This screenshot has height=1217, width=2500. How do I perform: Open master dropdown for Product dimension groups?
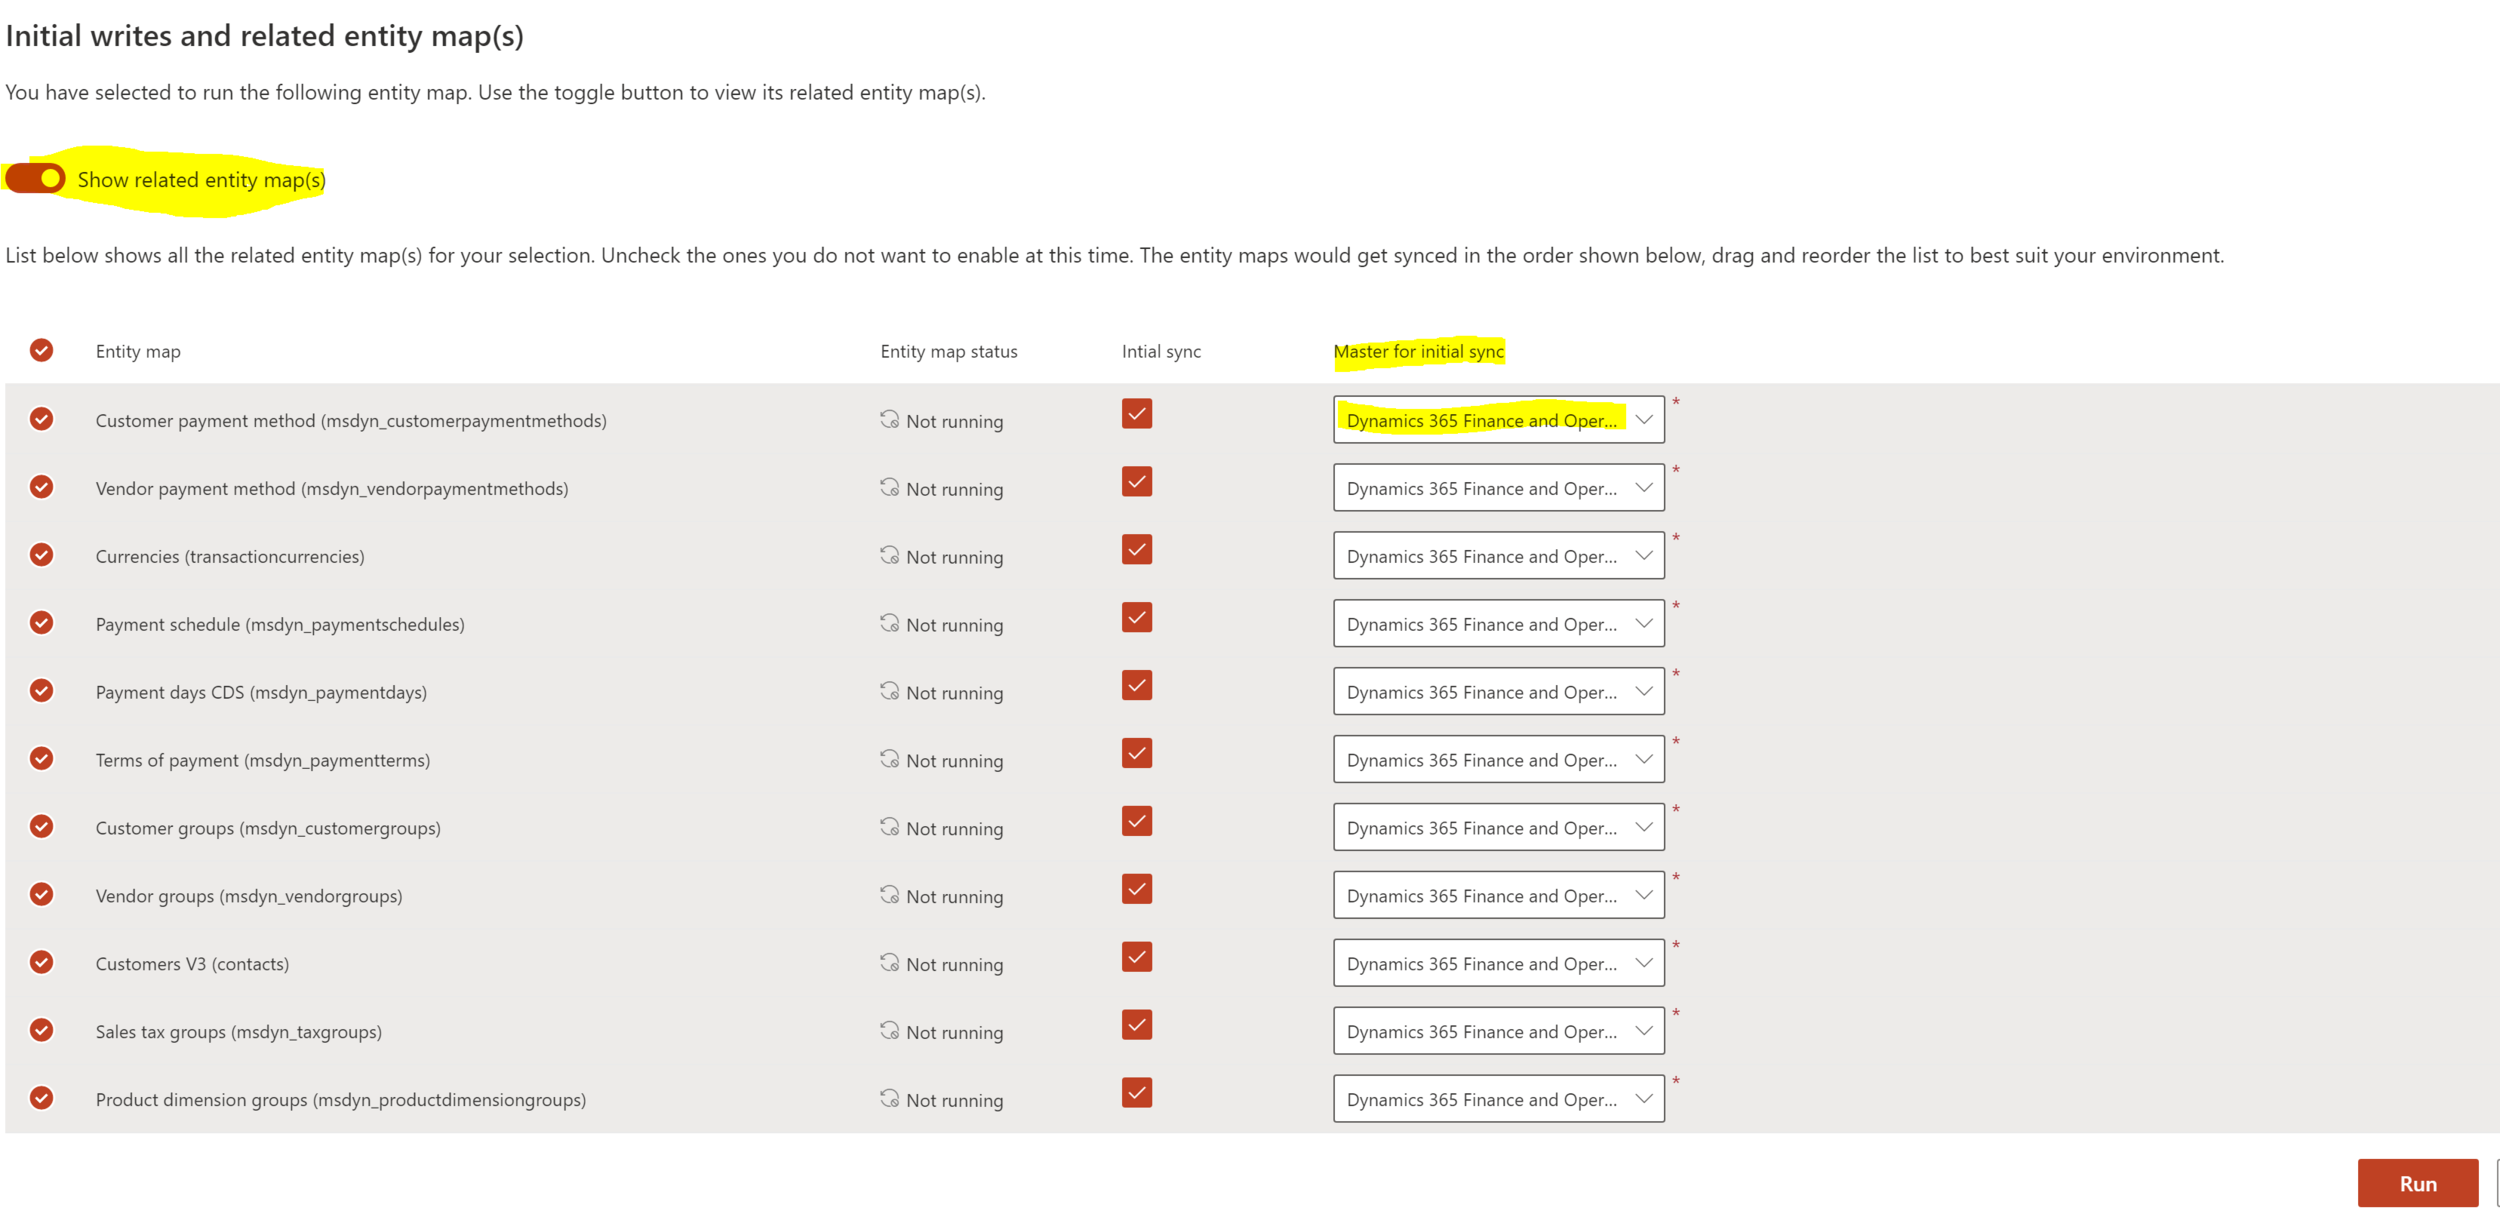pyautogui.click(x=1498, y=1100)
